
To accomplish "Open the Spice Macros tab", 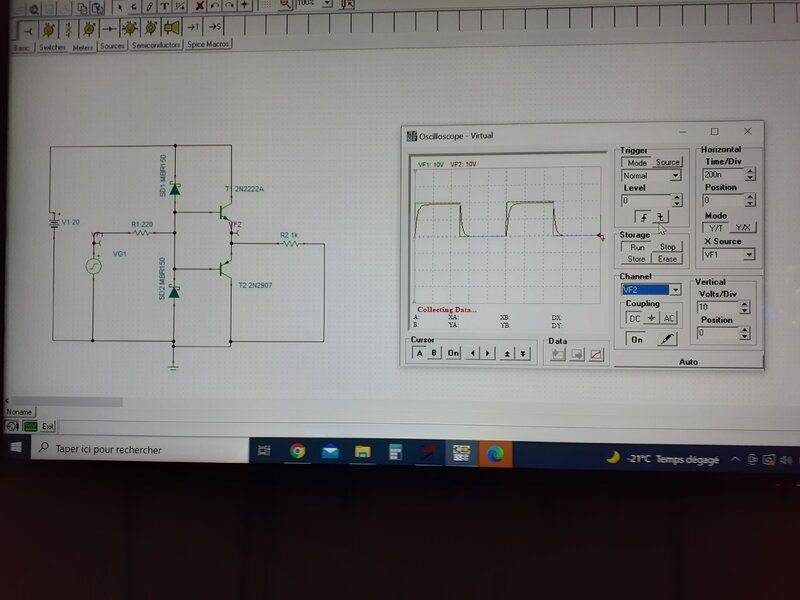I will (208, 45).
